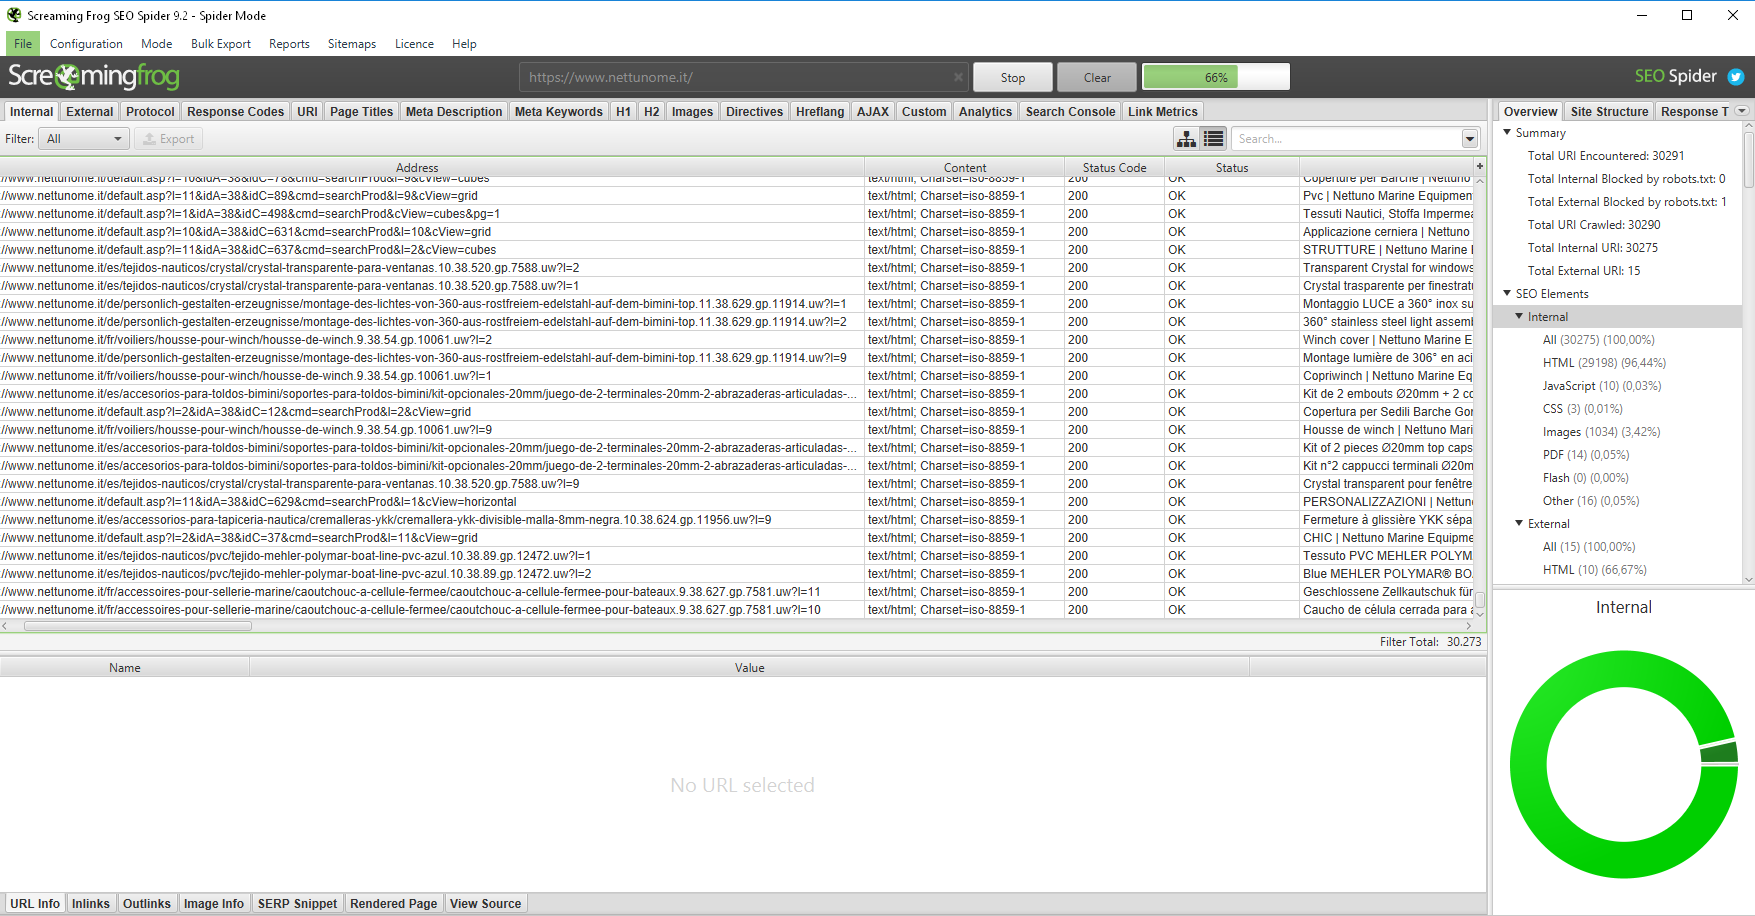Viewport: 1755px width, 916px height.
Task: Click the 66% crawl progress bar
Action: point(1216,77)
